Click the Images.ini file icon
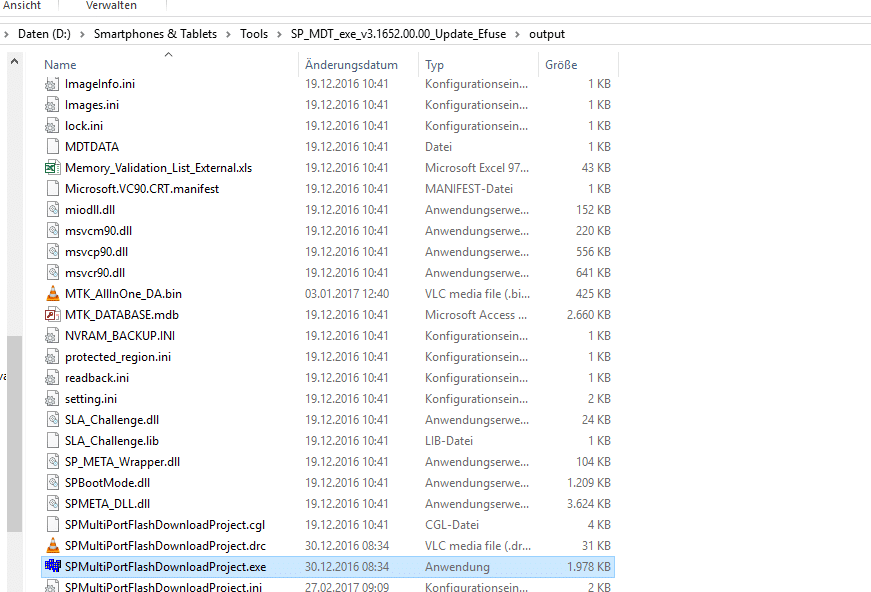 (52, 105)
